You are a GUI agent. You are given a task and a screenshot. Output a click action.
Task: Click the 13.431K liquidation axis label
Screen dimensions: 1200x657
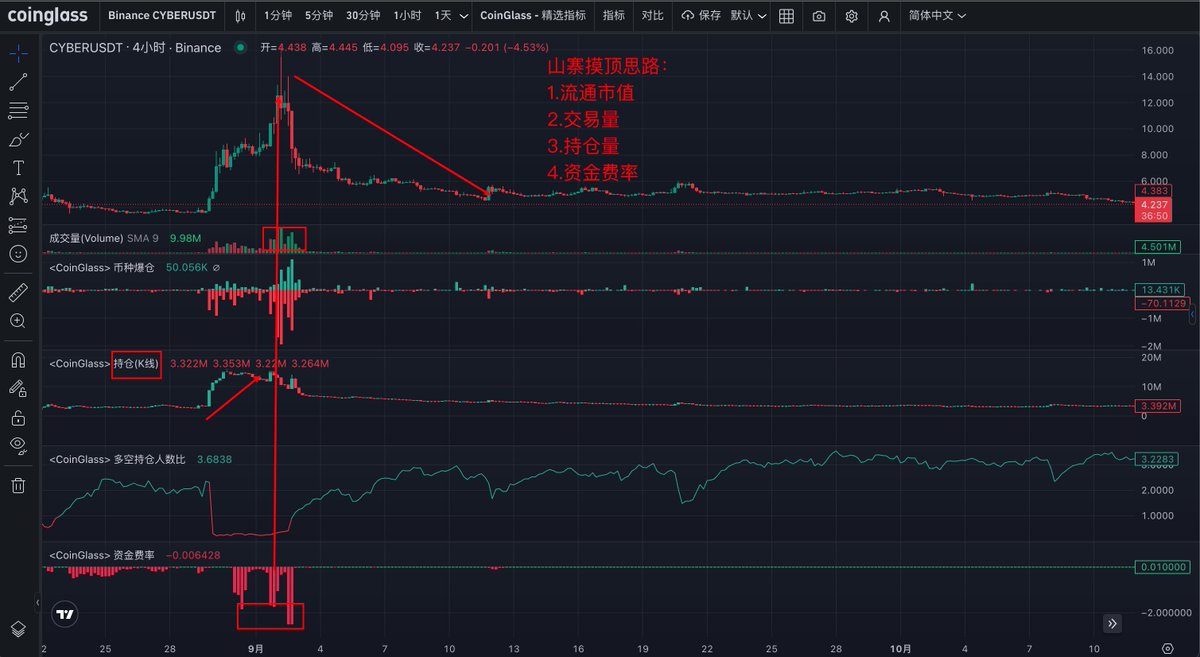pyautogui.click(x=1160, y=290)
